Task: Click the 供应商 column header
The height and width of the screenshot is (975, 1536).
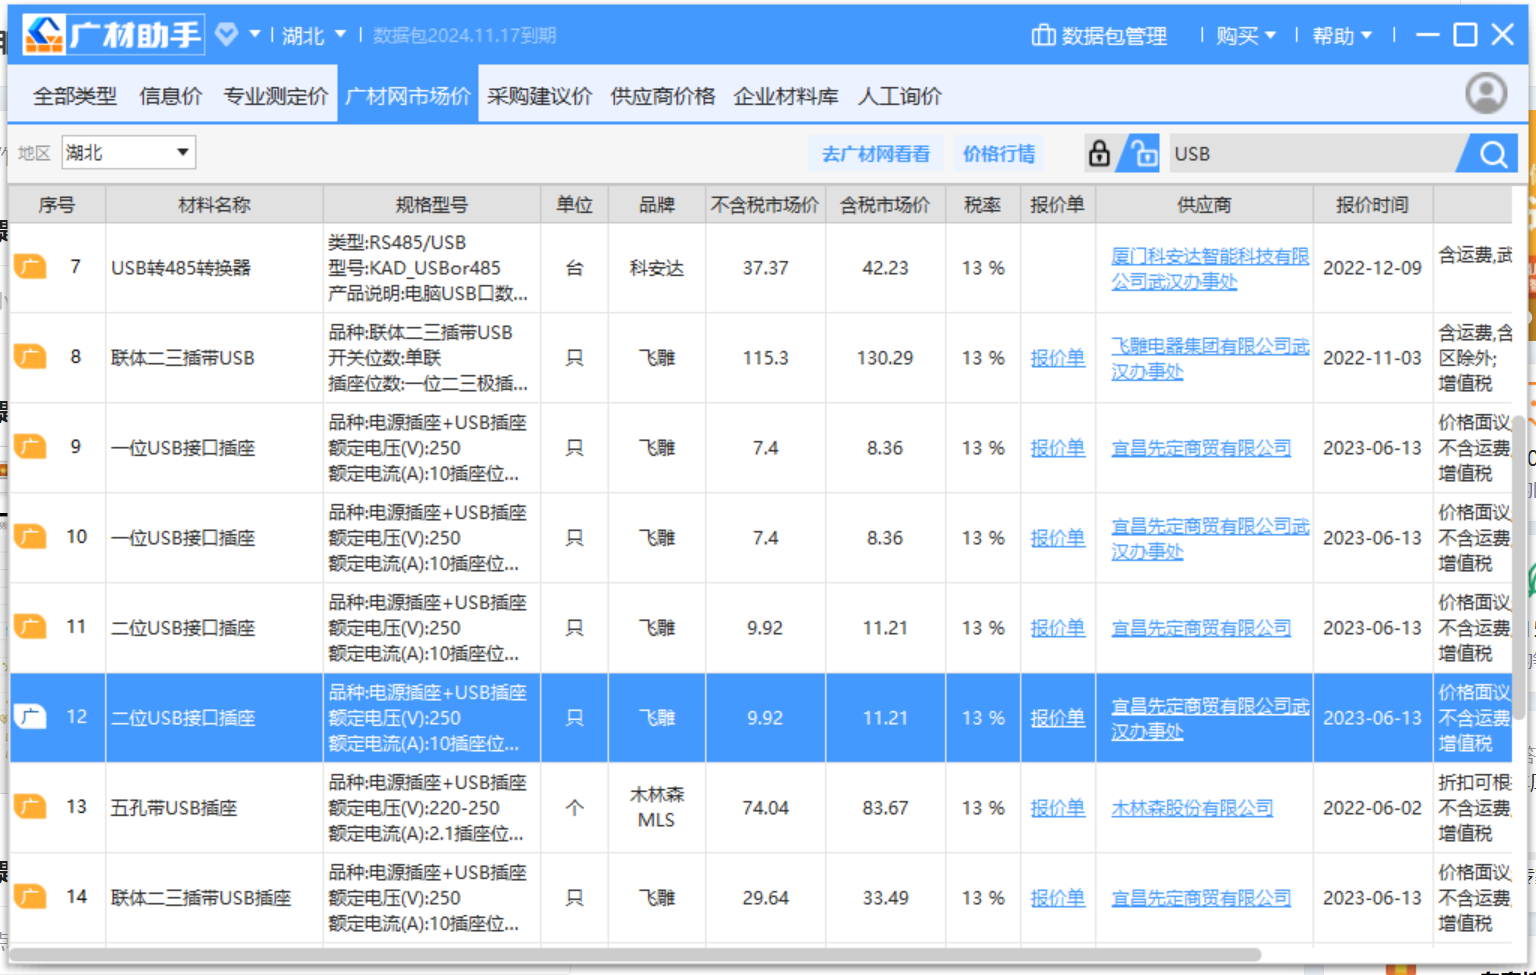Action: coord(1204,205)
